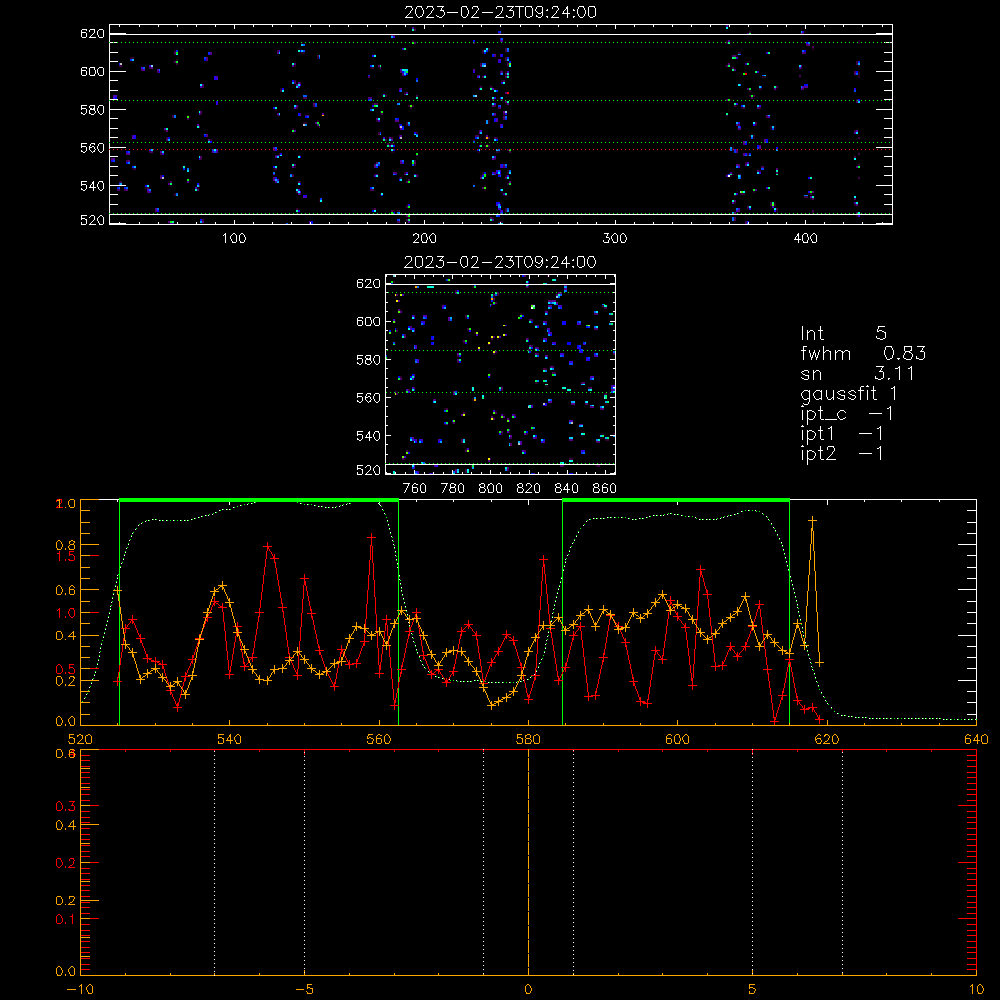The image size is (1000, 1000).
Task: Click x-axis label 400 on top spectrogram
Action: (805, 239)
